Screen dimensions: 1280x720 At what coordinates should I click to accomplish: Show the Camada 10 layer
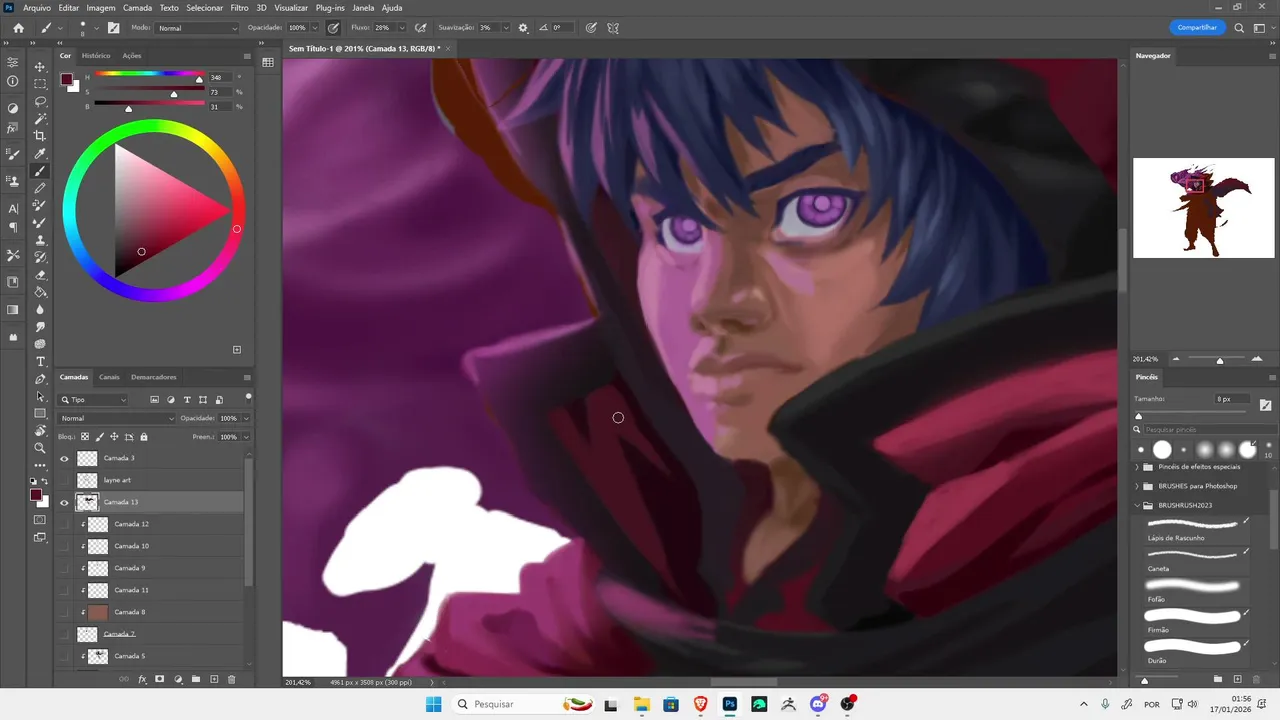click(x=65, y=546)
